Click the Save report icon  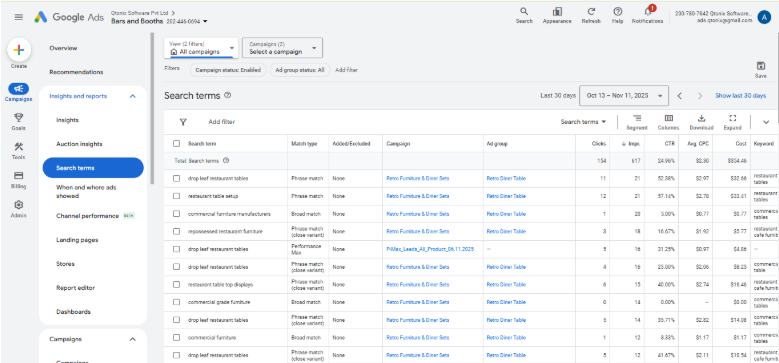(761, 66)
